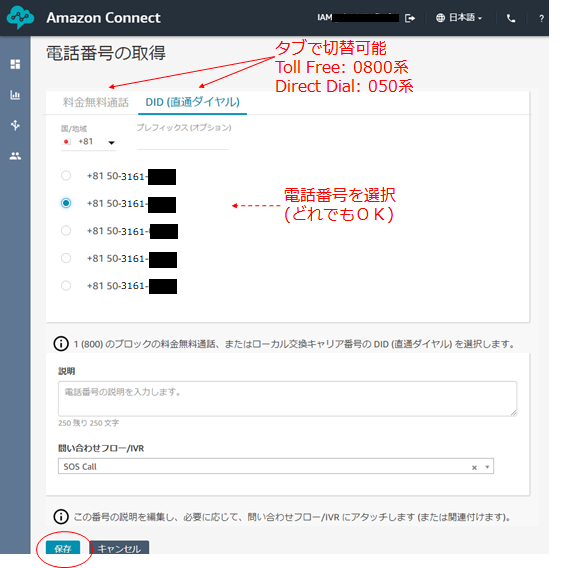Click the 保存 button
The height and width of the screenshot is (568, 573).
pyautogui.click(x=63, y=548)
